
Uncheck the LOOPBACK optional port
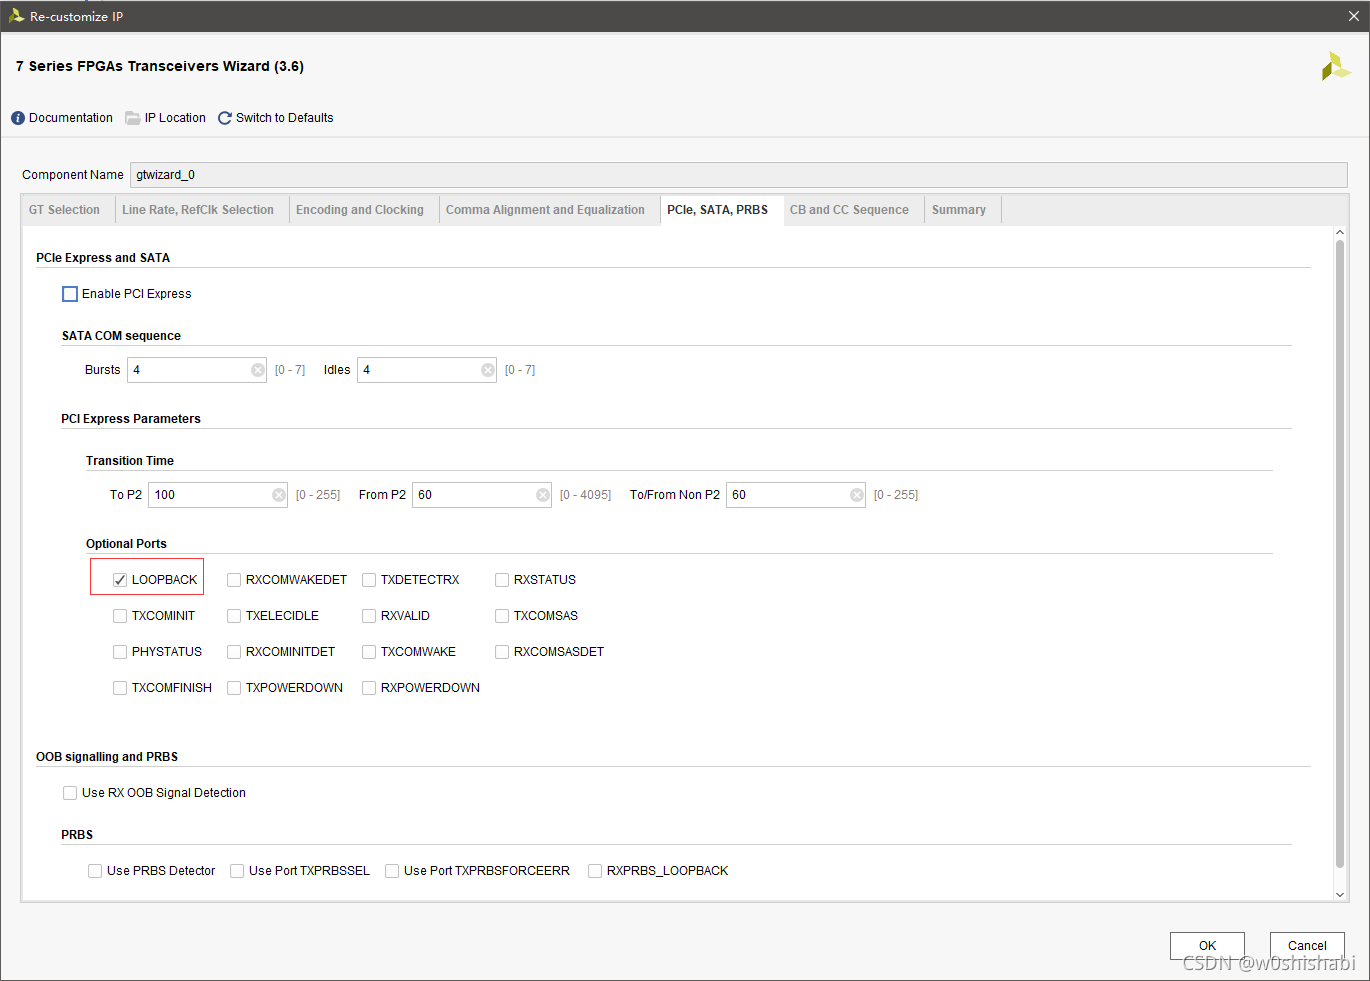point(120,580)
